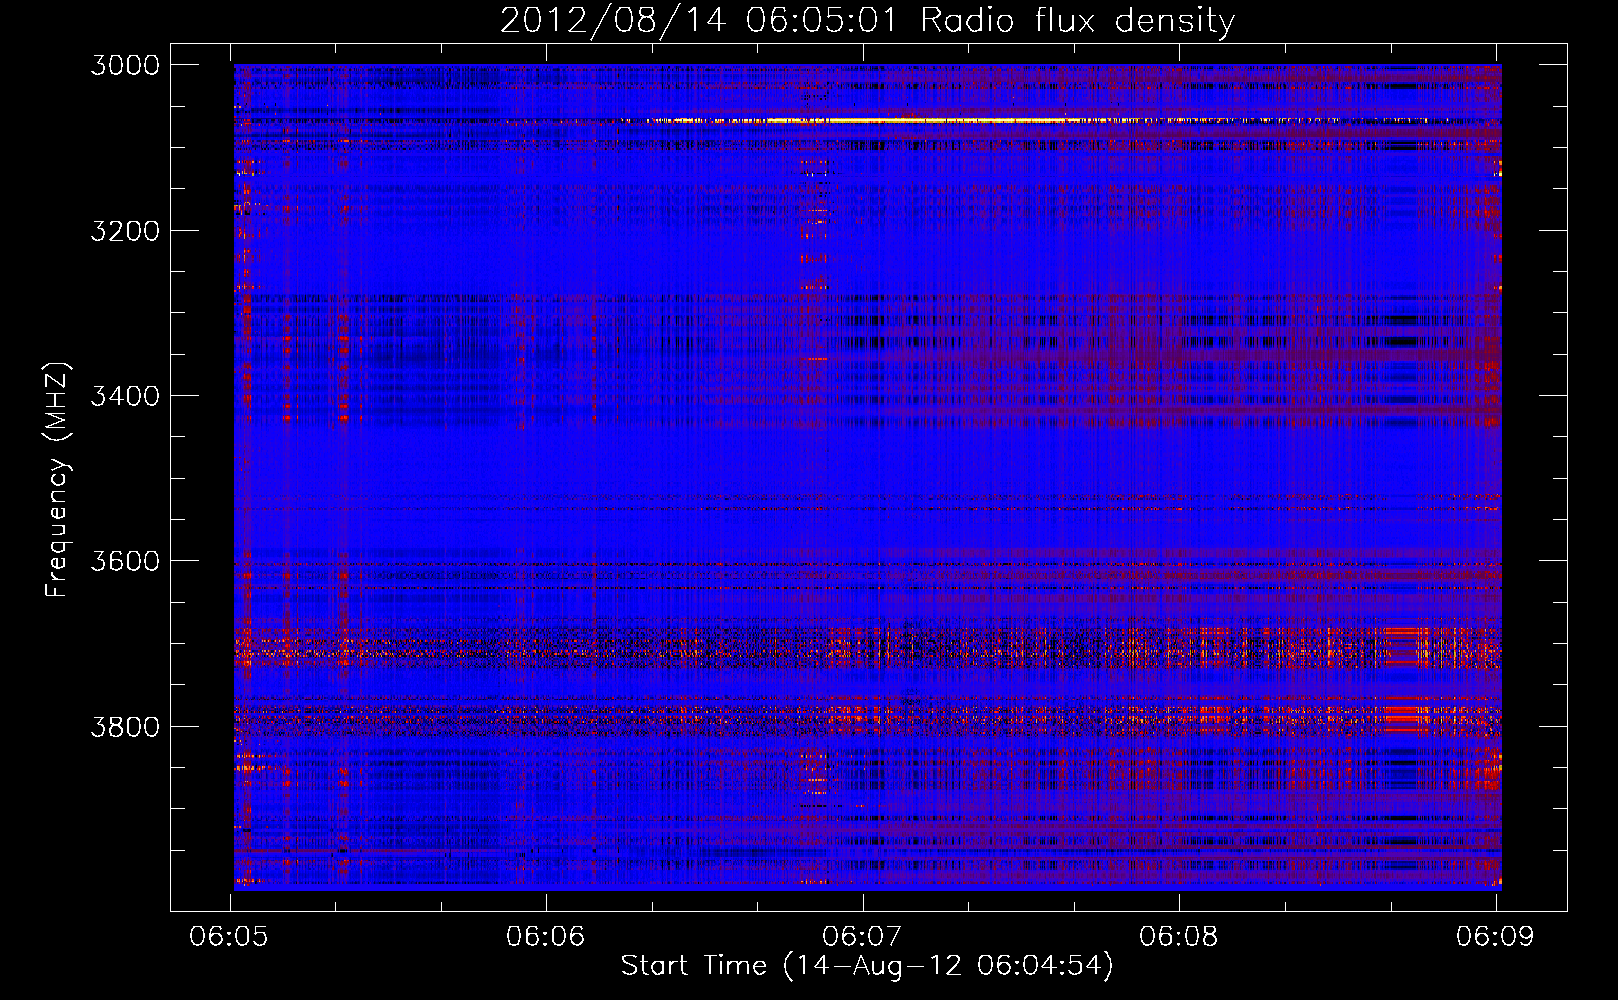1618x1000 pixels.
Task: Click the 3800 frequency tick label
Action: click(125, 726)
